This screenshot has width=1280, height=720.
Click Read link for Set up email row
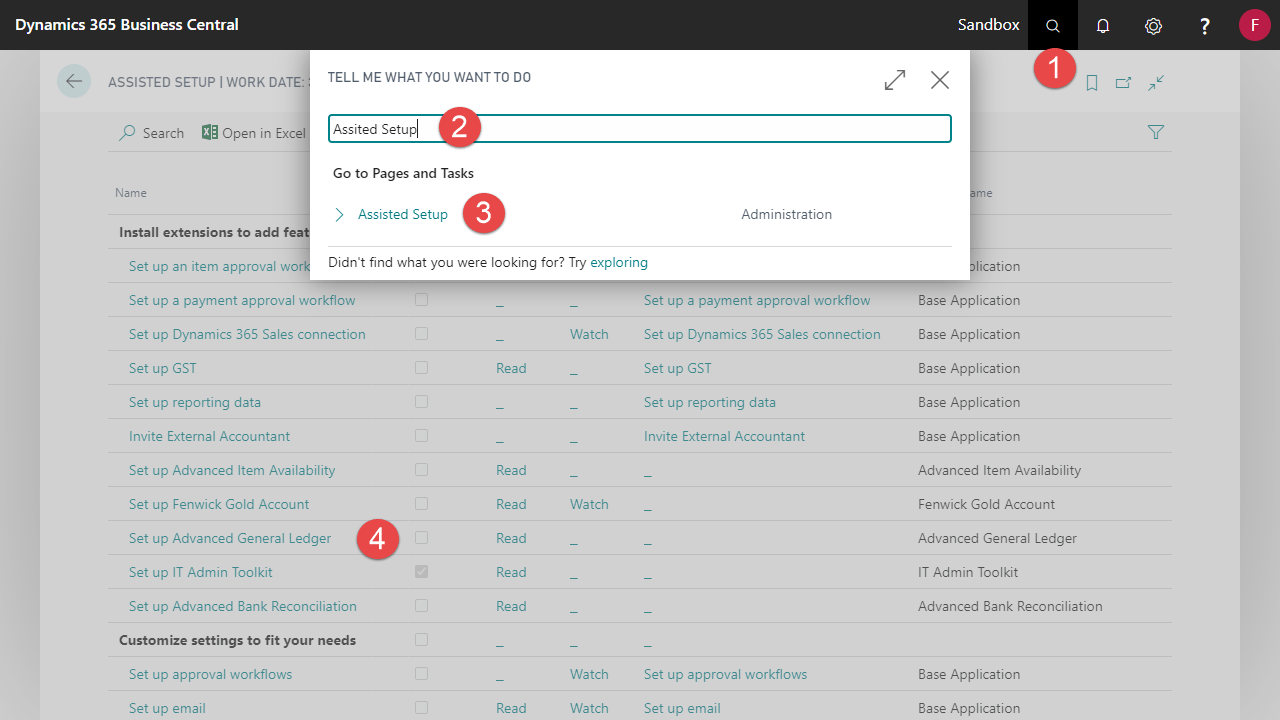pos(511,708)
